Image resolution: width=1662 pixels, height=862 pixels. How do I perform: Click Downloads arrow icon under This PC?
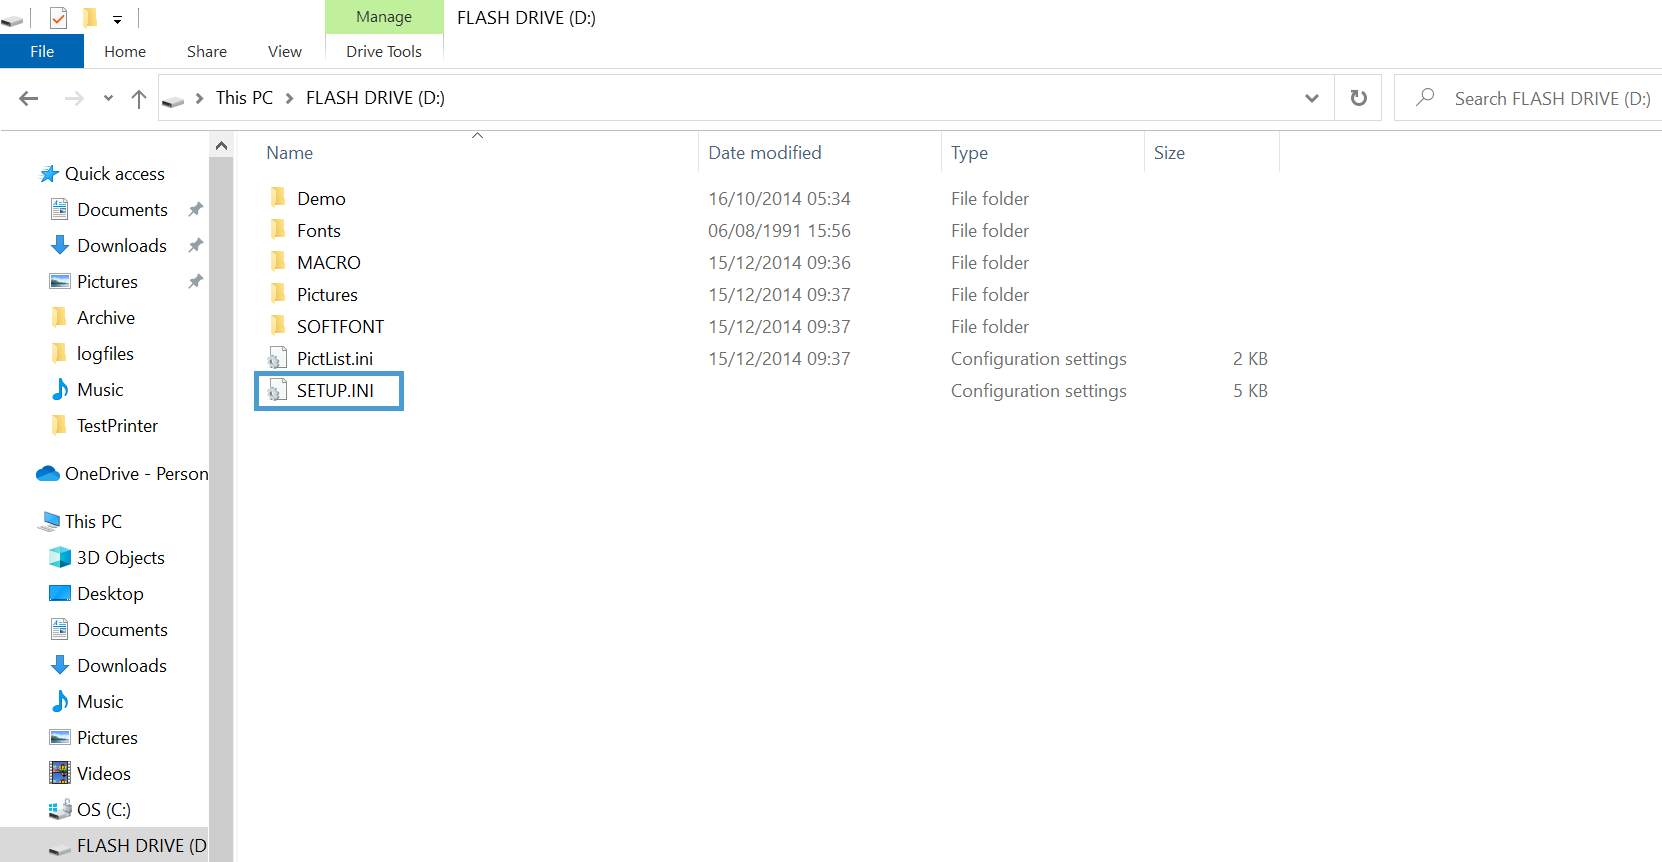click(60, 665)
